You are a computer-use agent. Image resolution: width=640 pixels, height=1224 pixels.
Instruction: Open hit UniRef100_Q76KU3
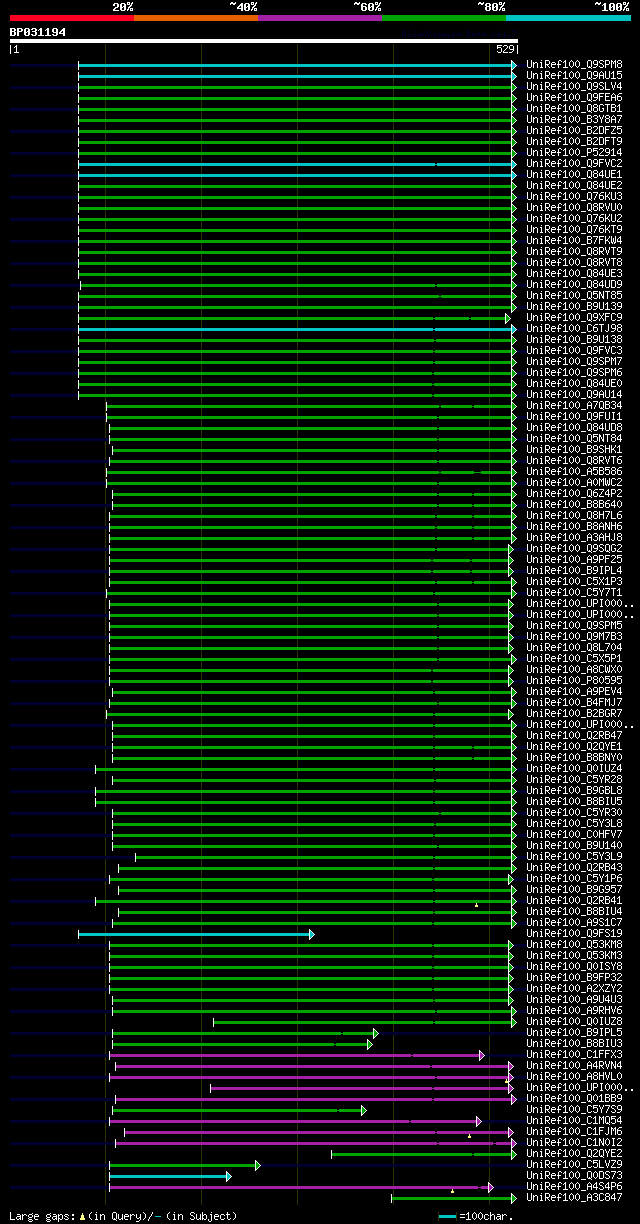coord(574,196)
